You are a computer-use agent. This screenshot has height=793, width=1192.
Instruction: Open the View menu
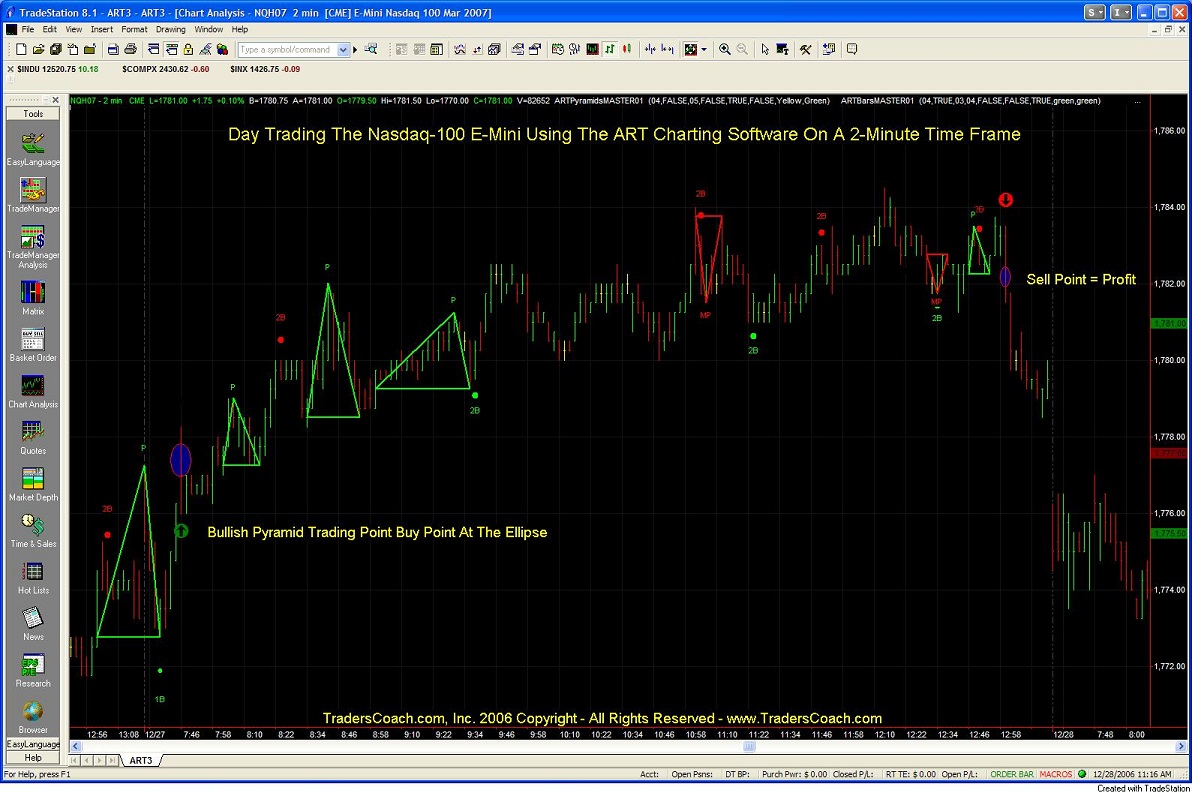click(x=74, y=30)
